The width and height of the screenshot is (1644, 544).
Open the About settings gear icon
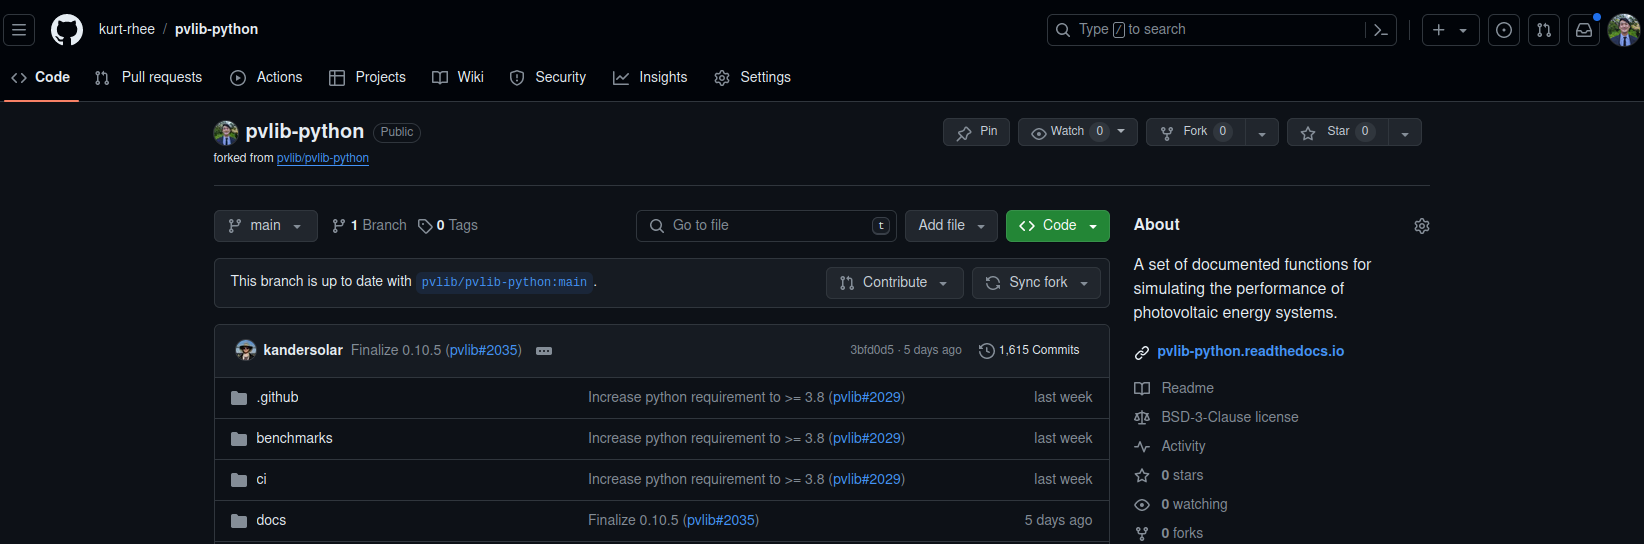point(1422,226)
